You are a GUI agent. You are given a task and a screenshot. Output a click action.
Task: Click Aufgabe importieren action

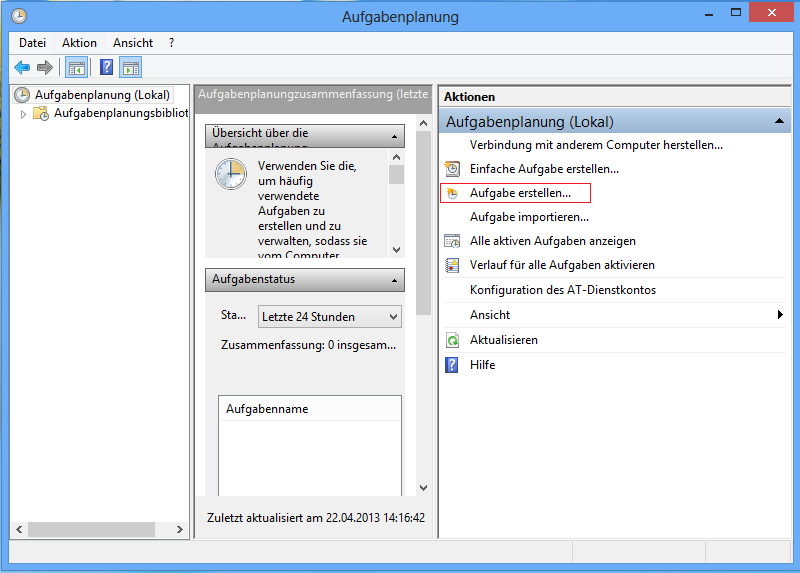529,217
